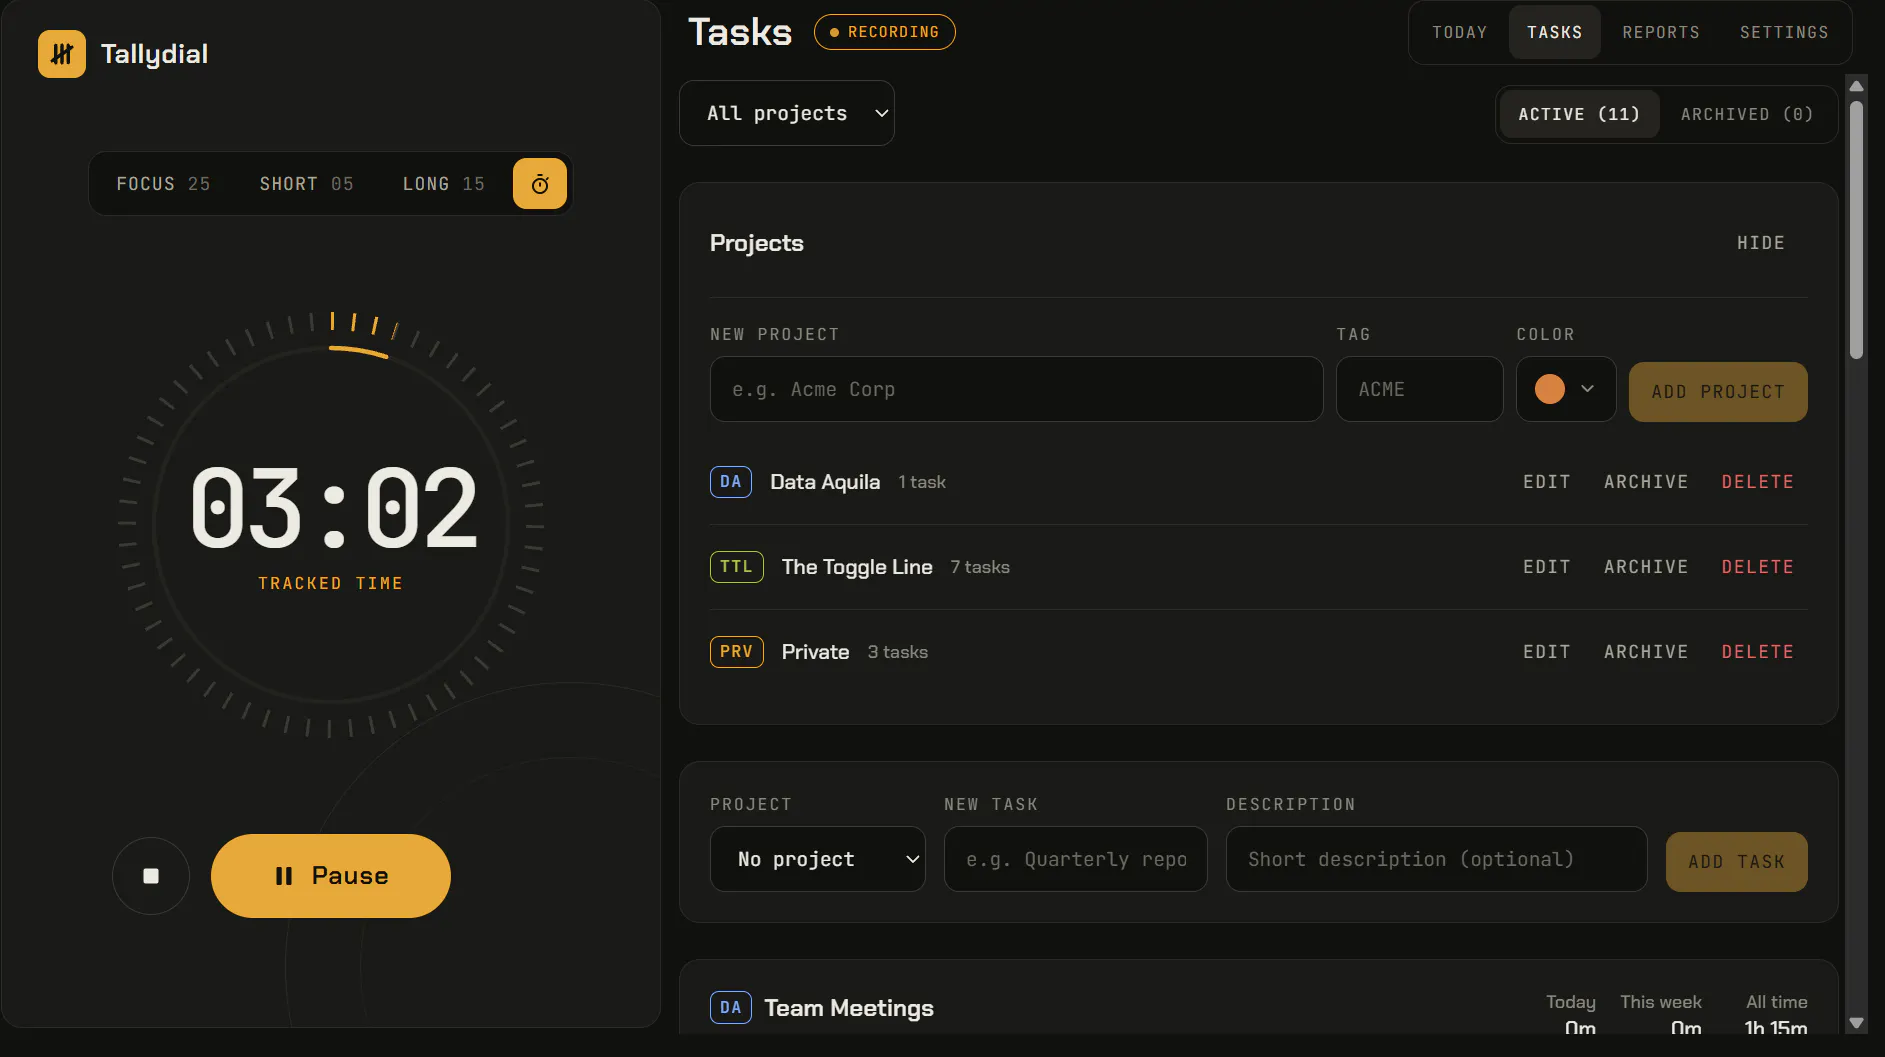Click the TTL badge of The Toggle Line
1885x1057 pixels.
737,567
